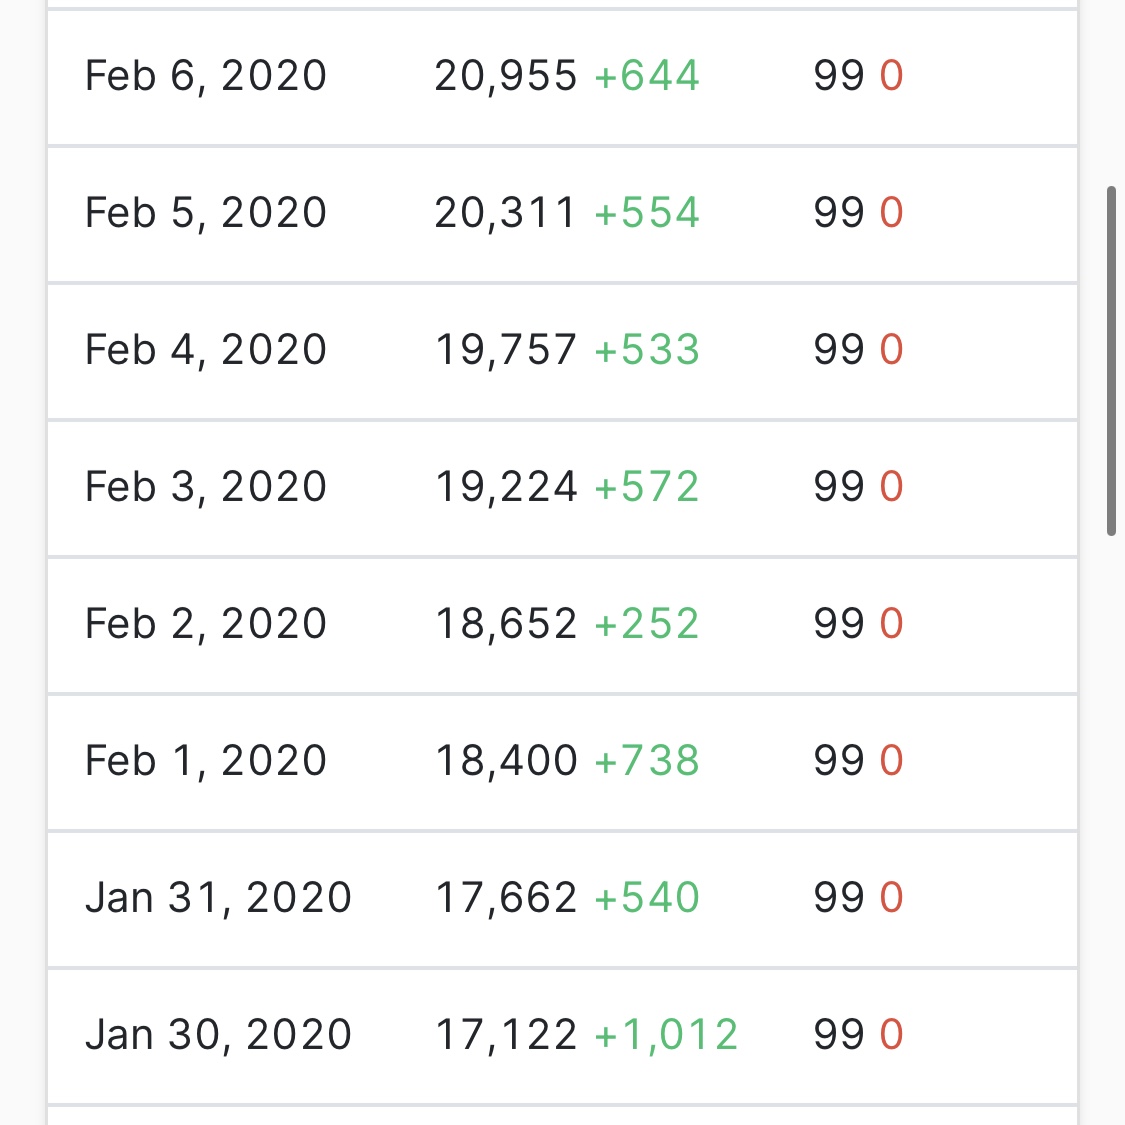Click the 18,652 total figure
This screenshot has width=1125, height=1125.
click(x=505, y=623)
